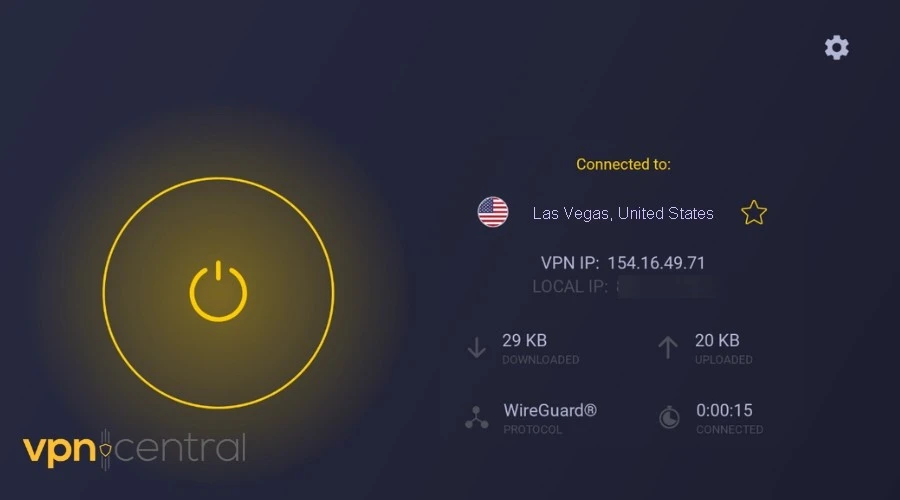Screen dimensions: 900x500
Task: Click the PROTOCOL label under WireGuard
Action: tap(532, 429)
